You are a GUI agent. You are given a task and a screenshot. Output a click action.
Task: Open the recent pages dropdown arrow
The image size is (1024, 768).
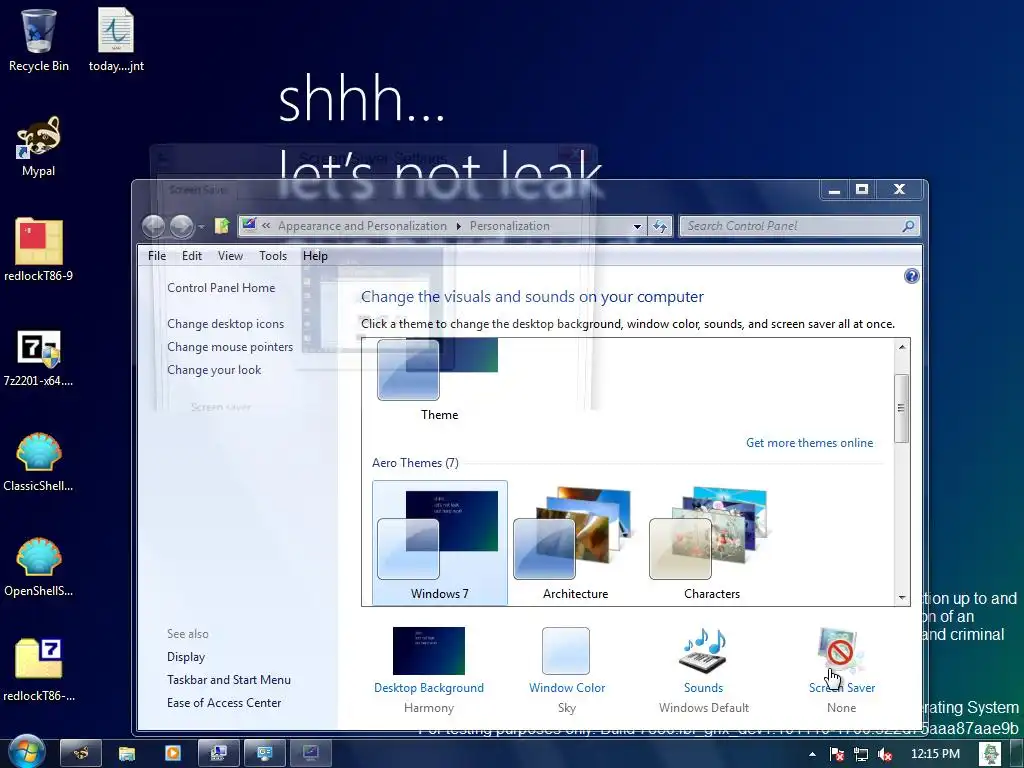[x=201, y=227]
